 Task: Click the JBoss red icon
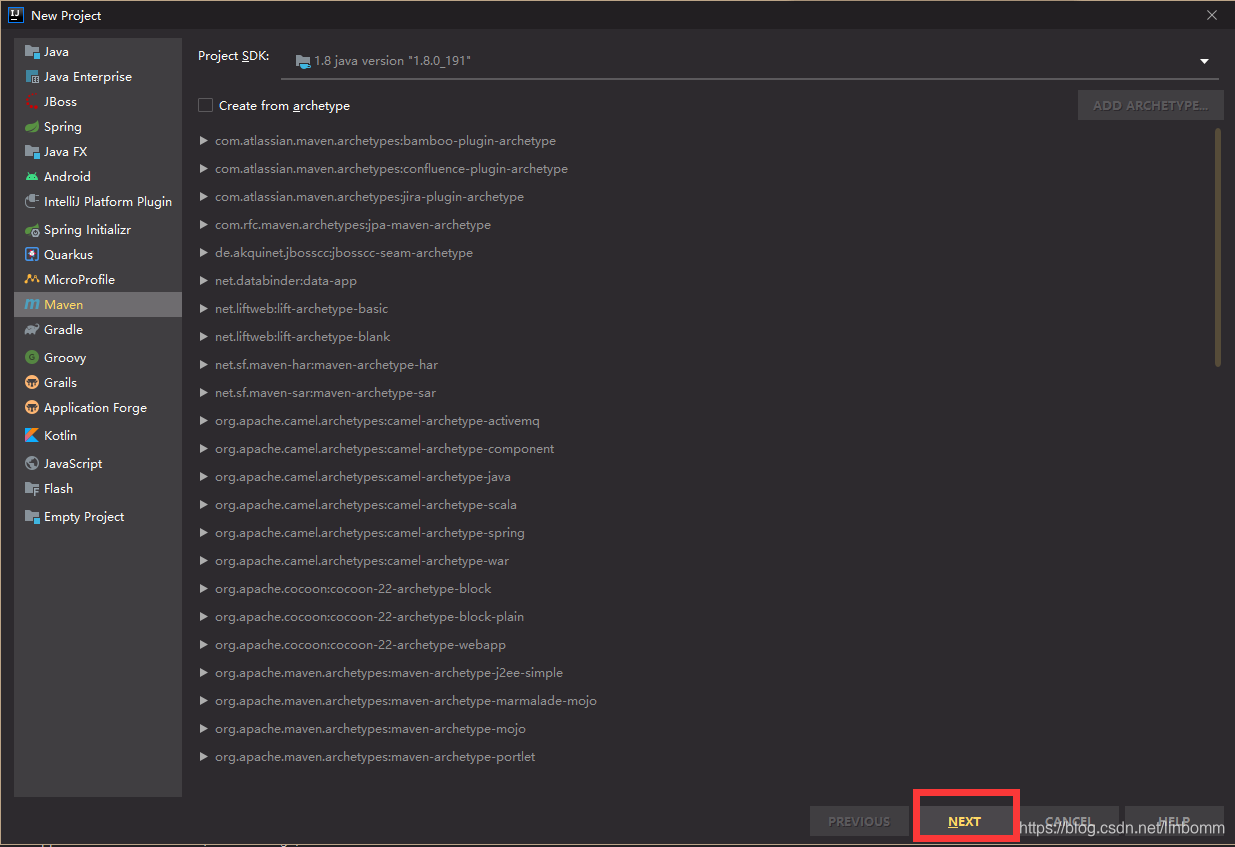[32, 101]
